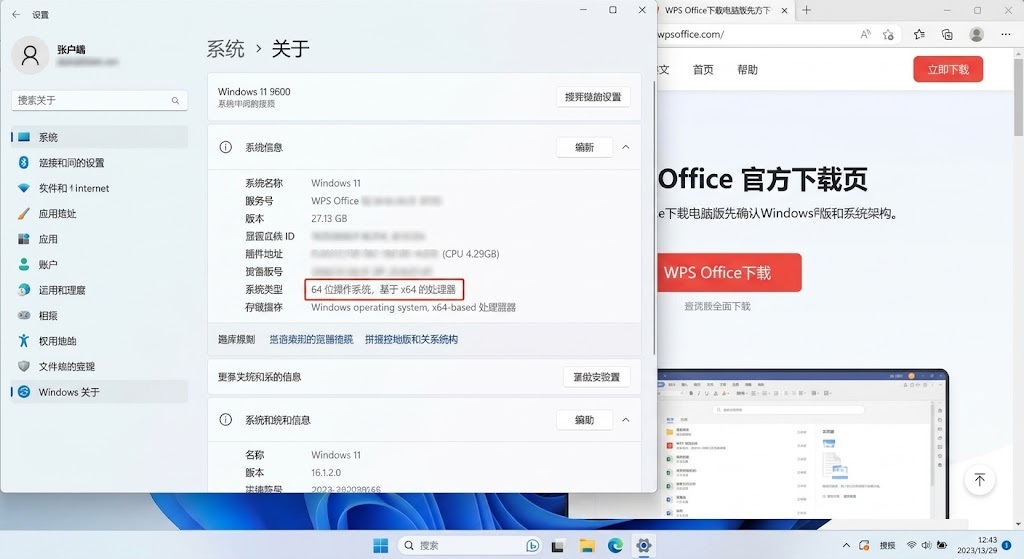Click the button beside Windows 11 9600
This screenshot has height=559, width=1024.
pos(593,97)
